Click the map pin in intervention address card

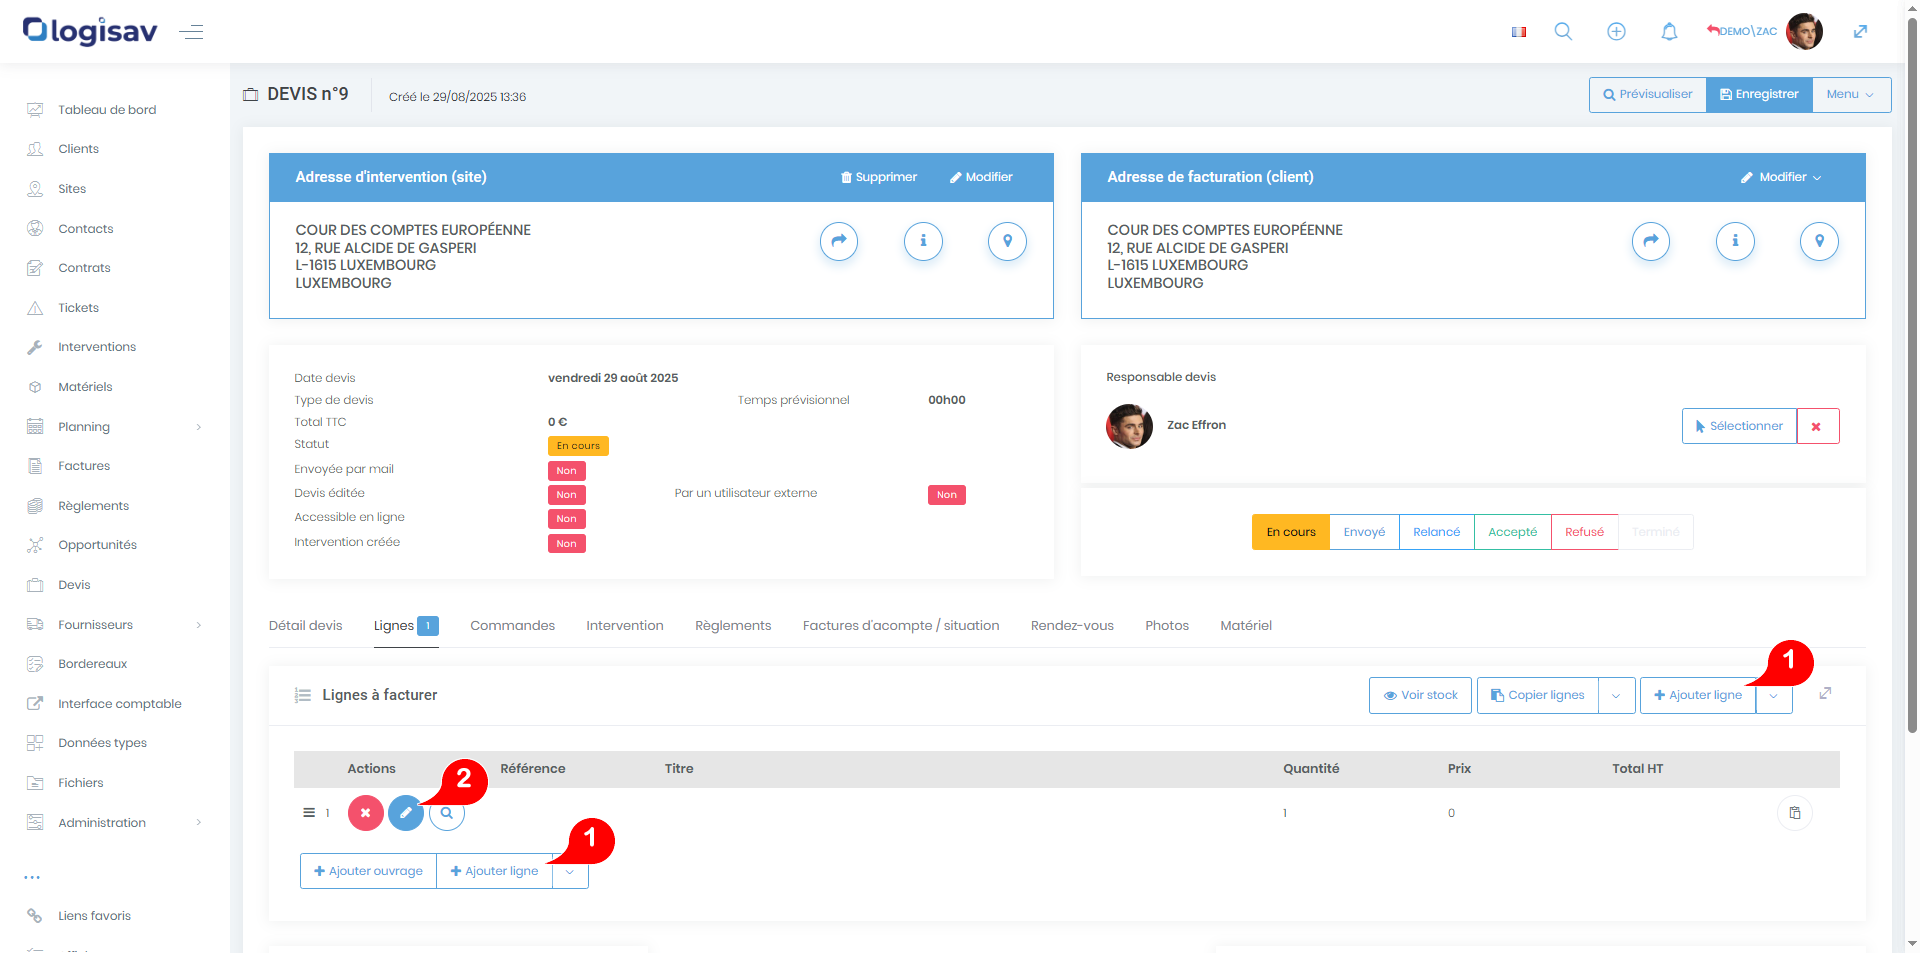1007,241
